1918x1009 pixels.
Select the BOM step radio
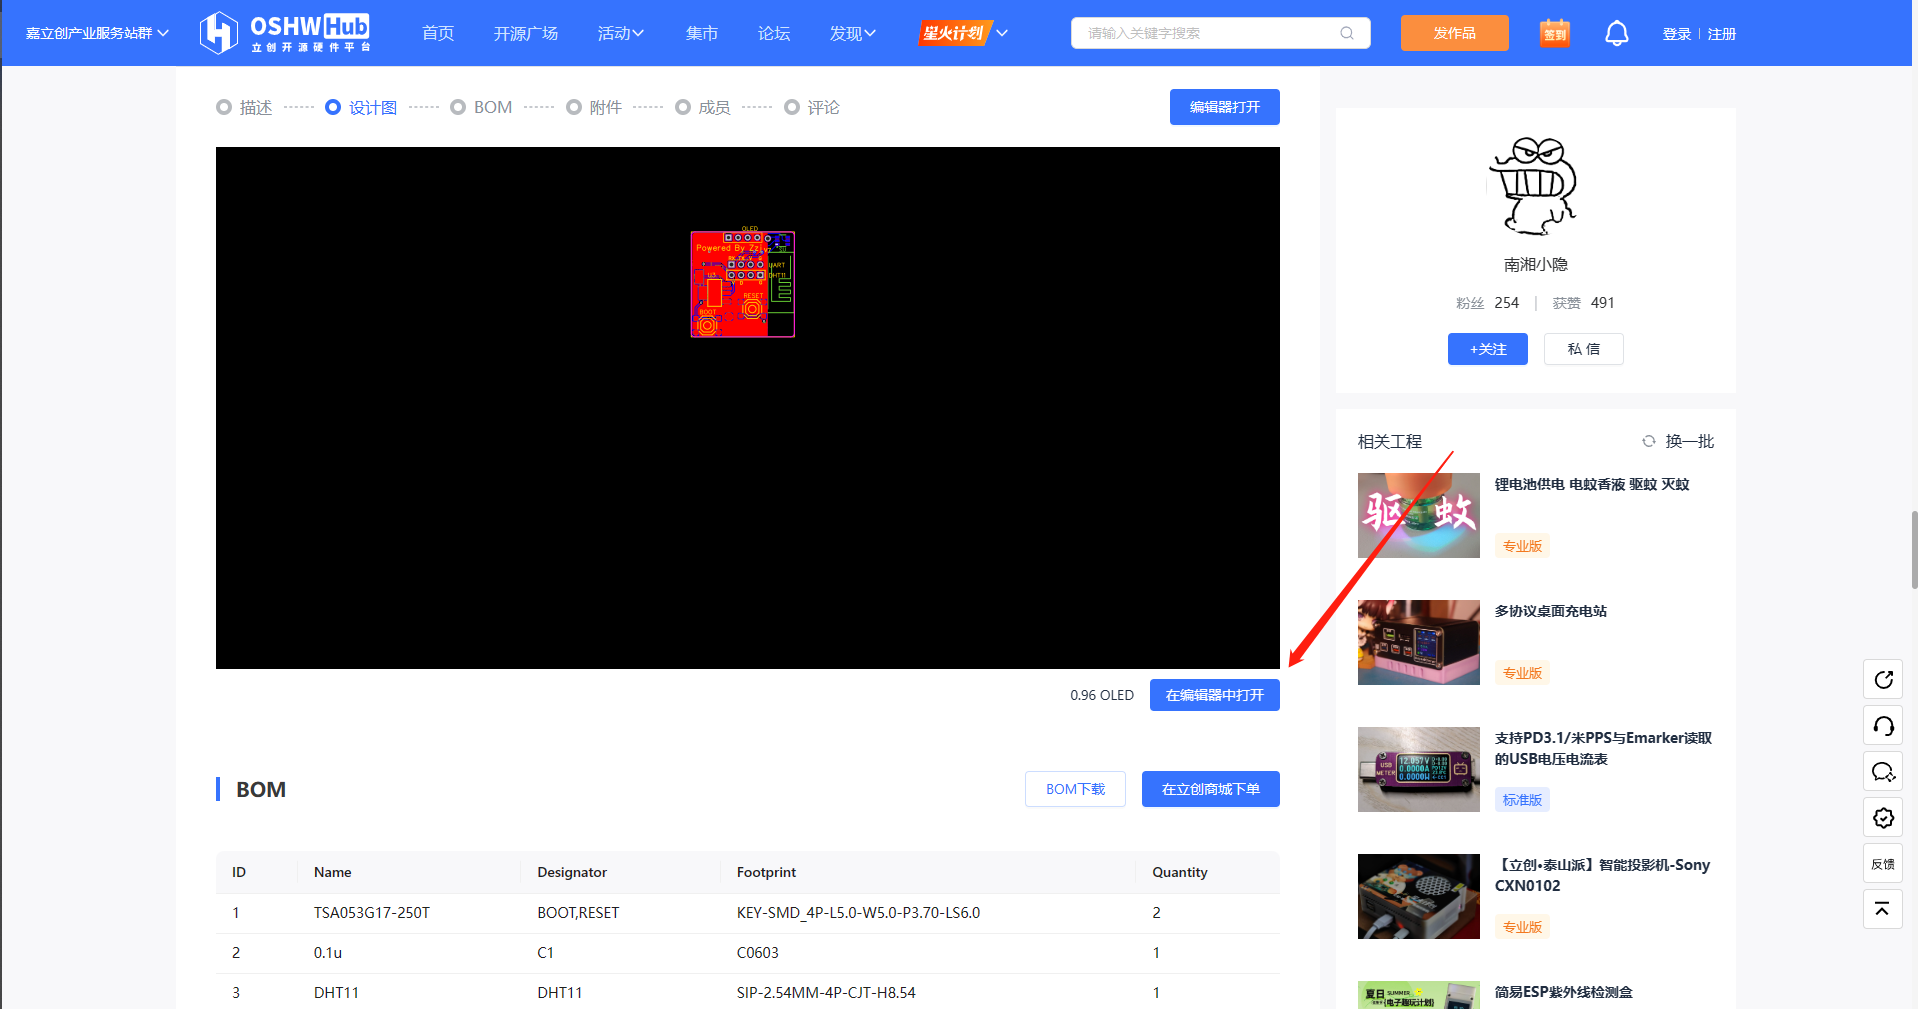pos(458,107)
